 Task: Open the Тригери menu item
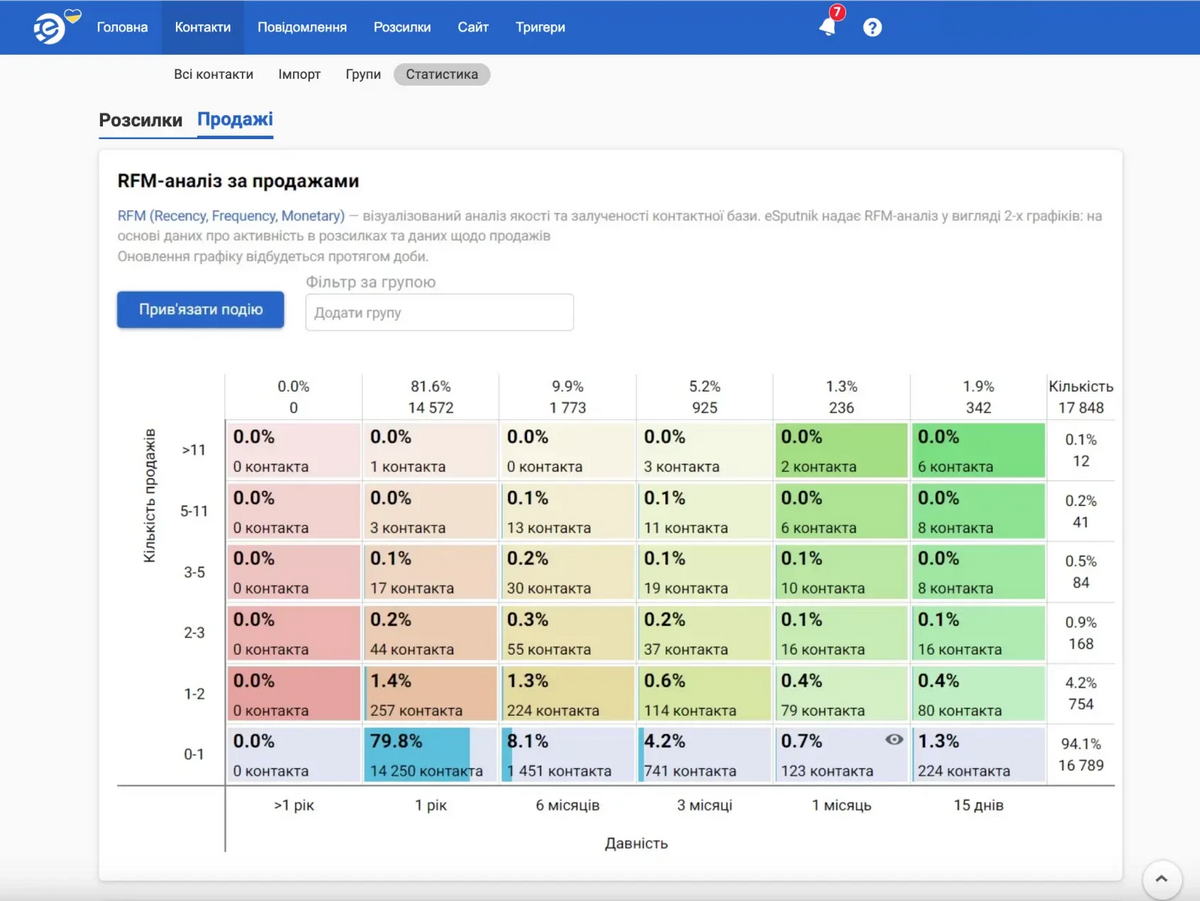(540, 27)
